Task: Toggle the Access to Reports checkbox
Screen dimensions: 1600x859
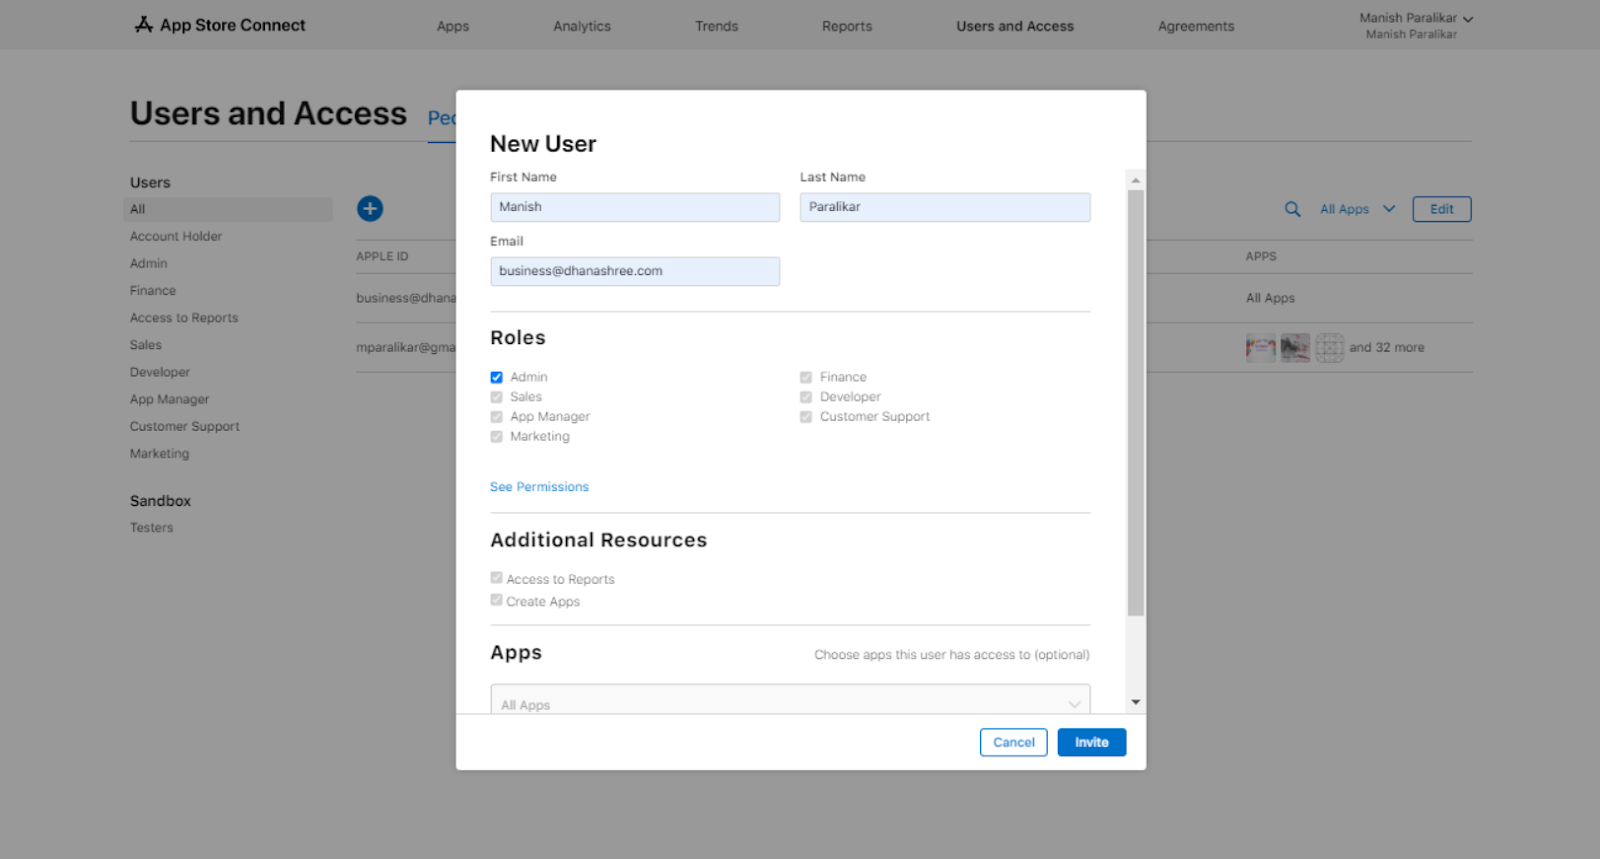Action: (x=496, y=578)
